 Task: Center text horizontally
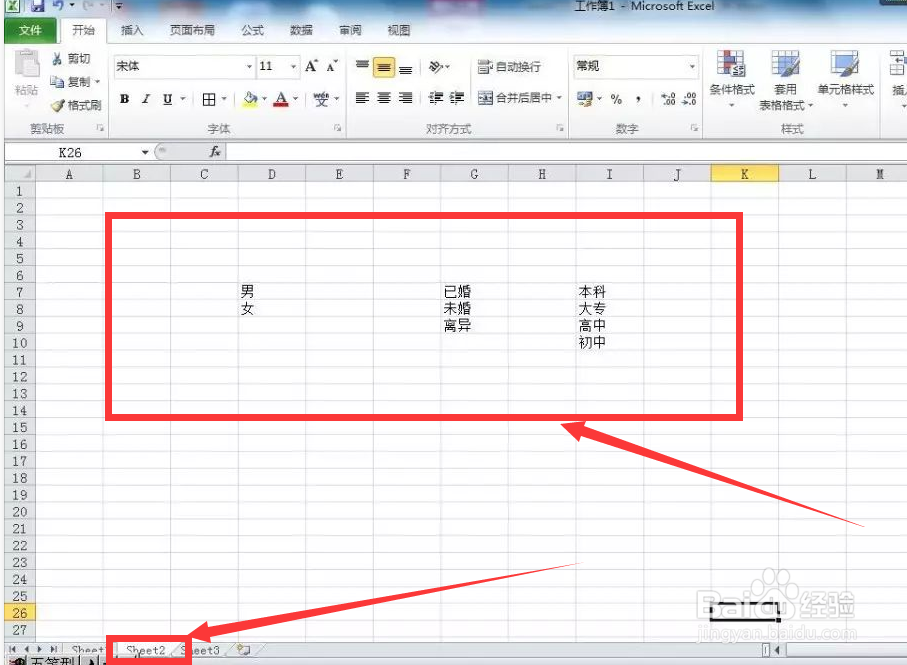tap(384, 98)
